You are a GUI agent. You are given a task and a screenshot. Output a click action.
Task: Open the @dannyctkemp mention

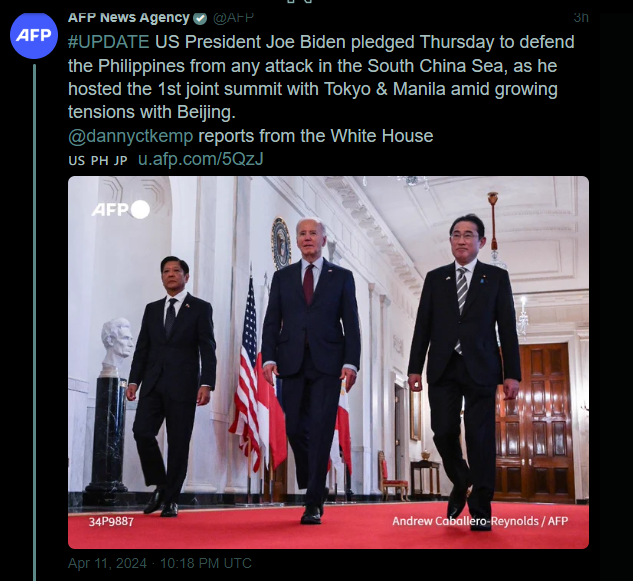(131, 136)
